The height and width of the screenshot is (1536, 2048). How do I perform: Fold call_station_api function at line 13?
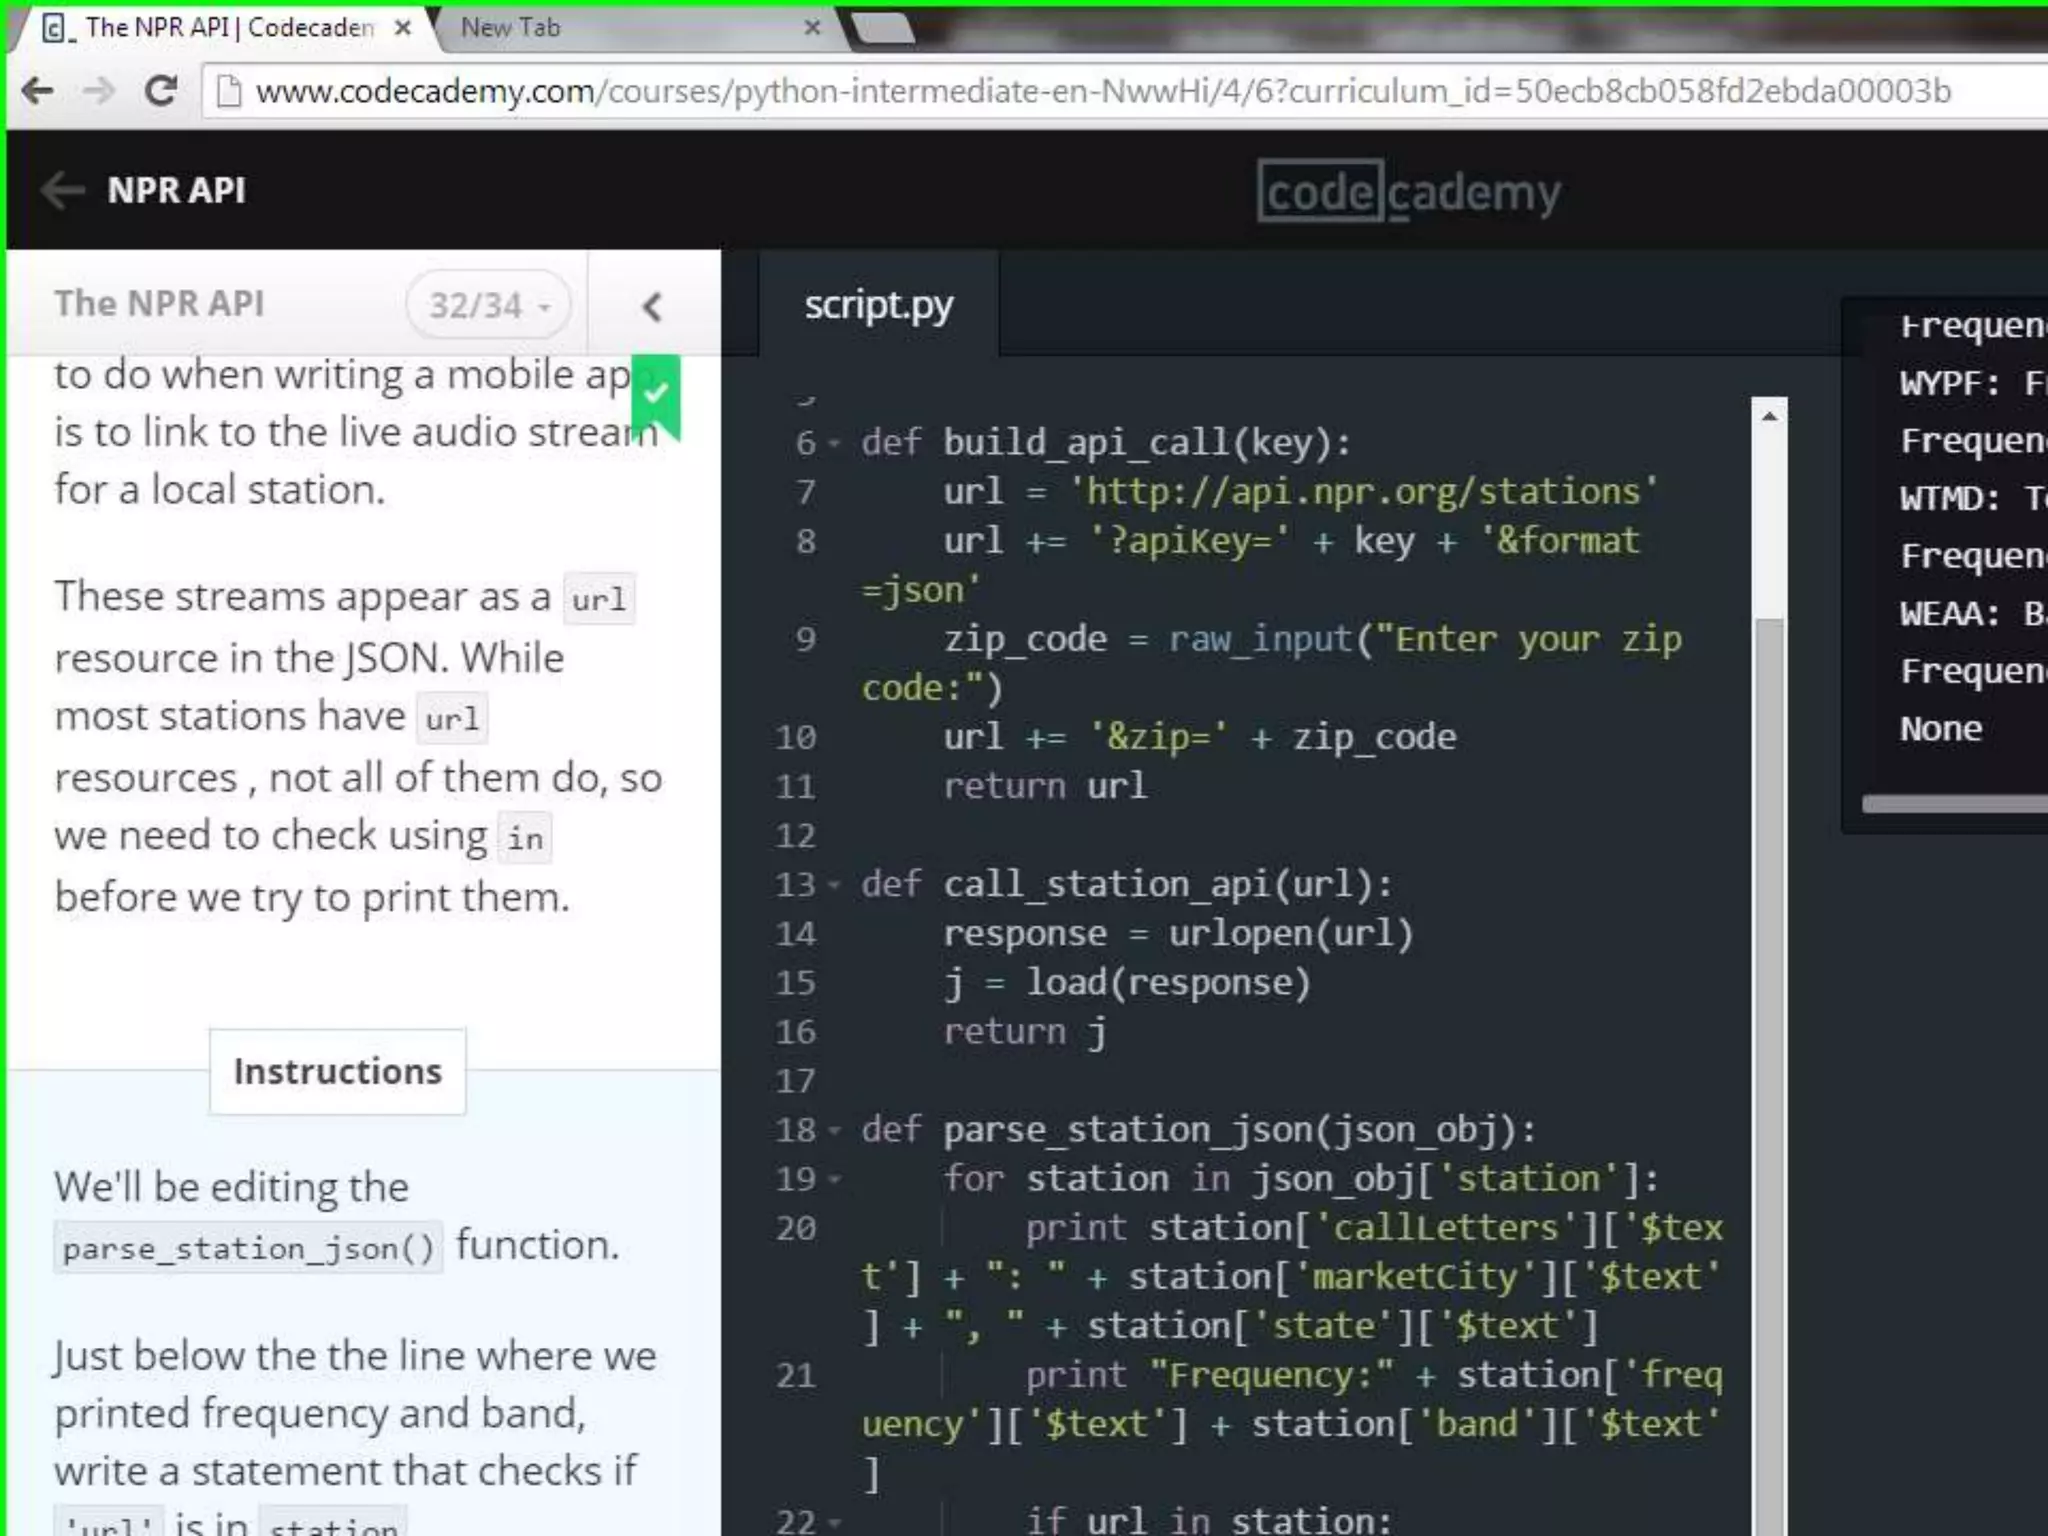coord(834,885)
